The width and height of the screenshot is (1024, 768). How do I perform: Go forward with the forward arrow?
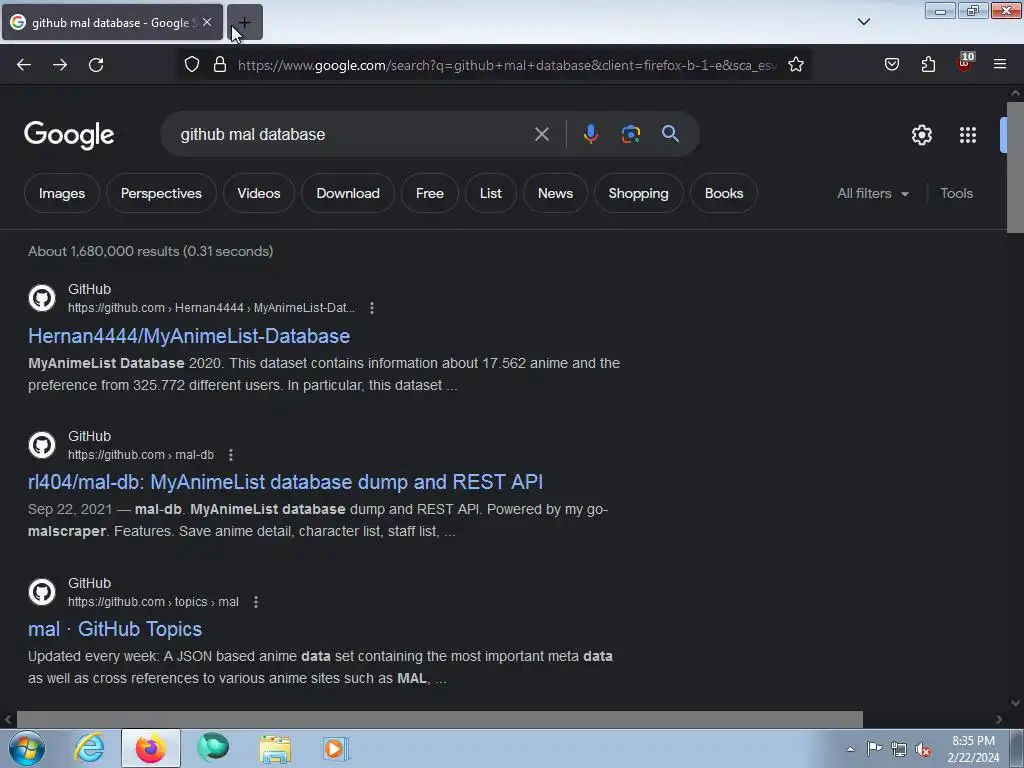pyautogui.click(x=60, y=65)
